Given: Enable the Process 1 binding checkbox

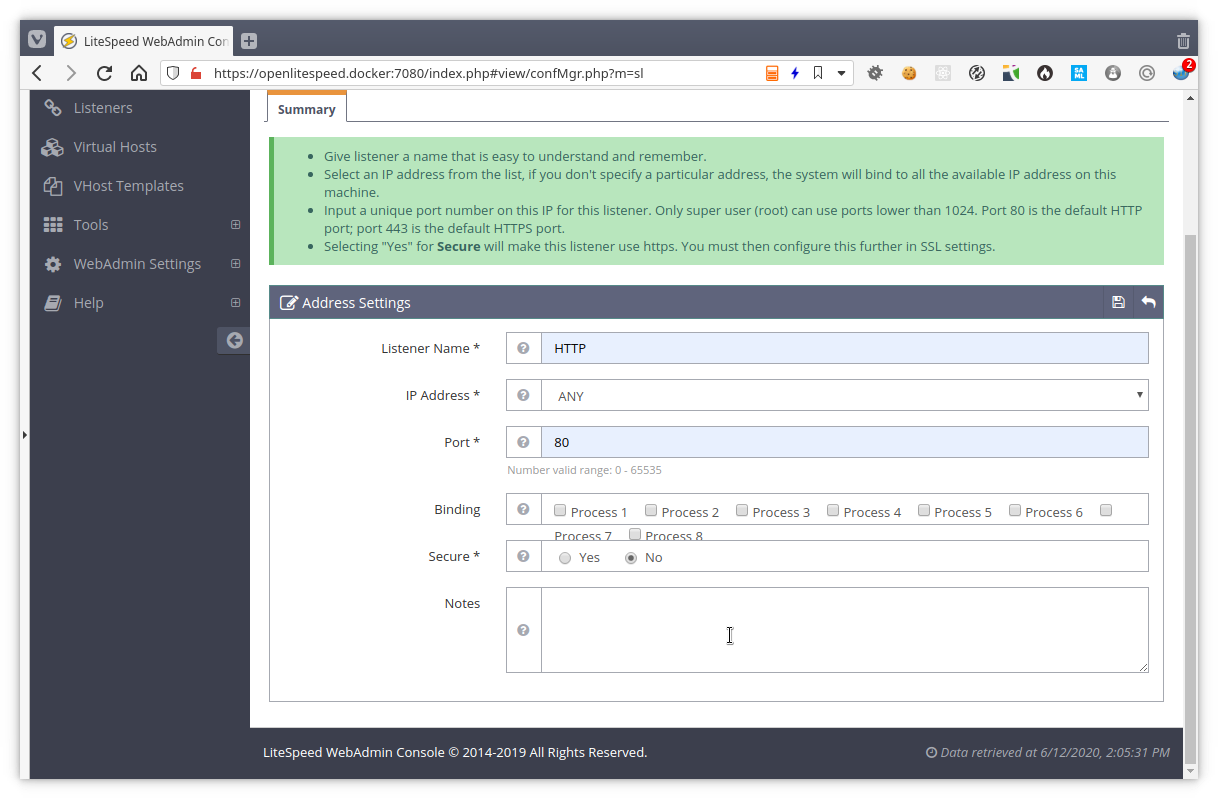Looking at the screenshot, I should 560,510.
